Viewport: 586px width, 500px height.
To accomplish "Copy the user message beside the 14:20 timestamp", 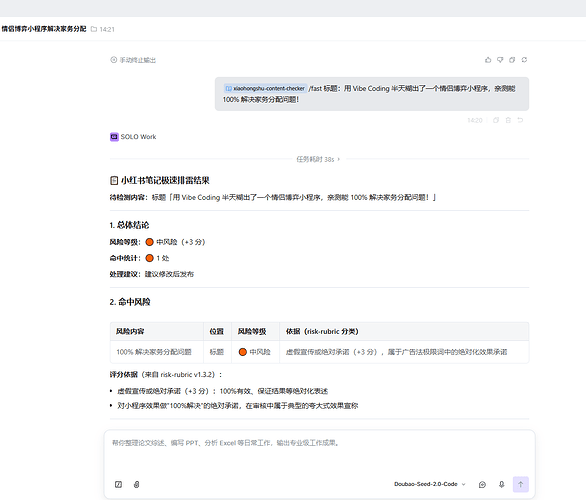I will click(496, 120).
